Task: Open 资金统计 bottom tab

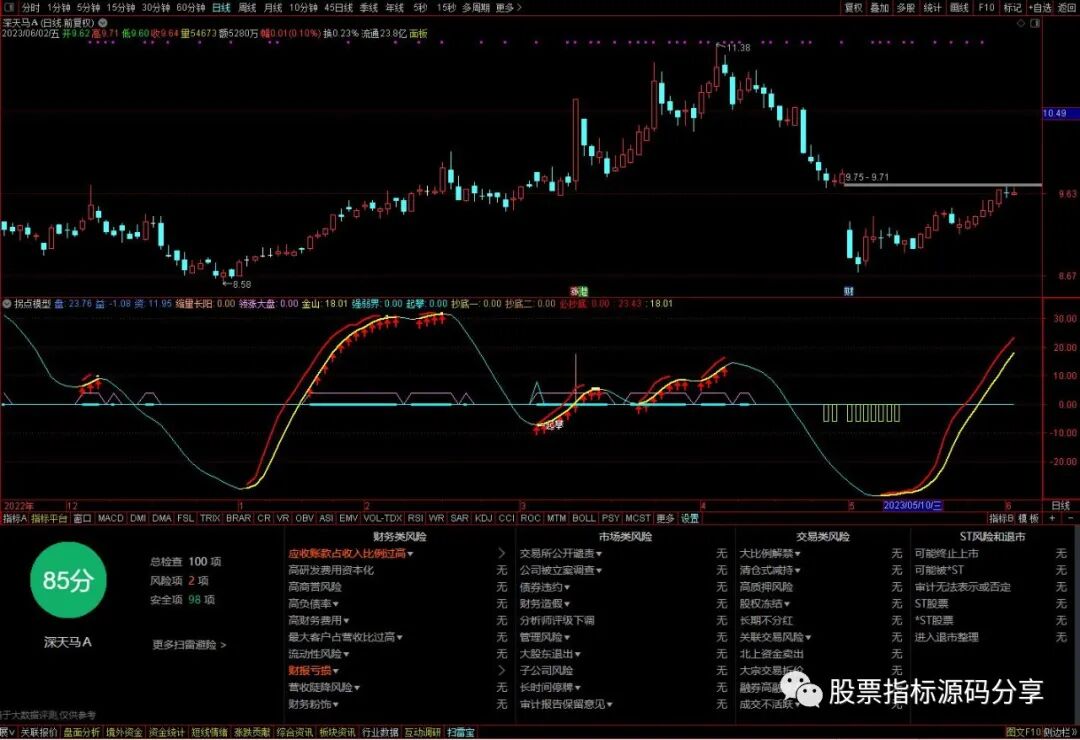Action: click(167, 732)
